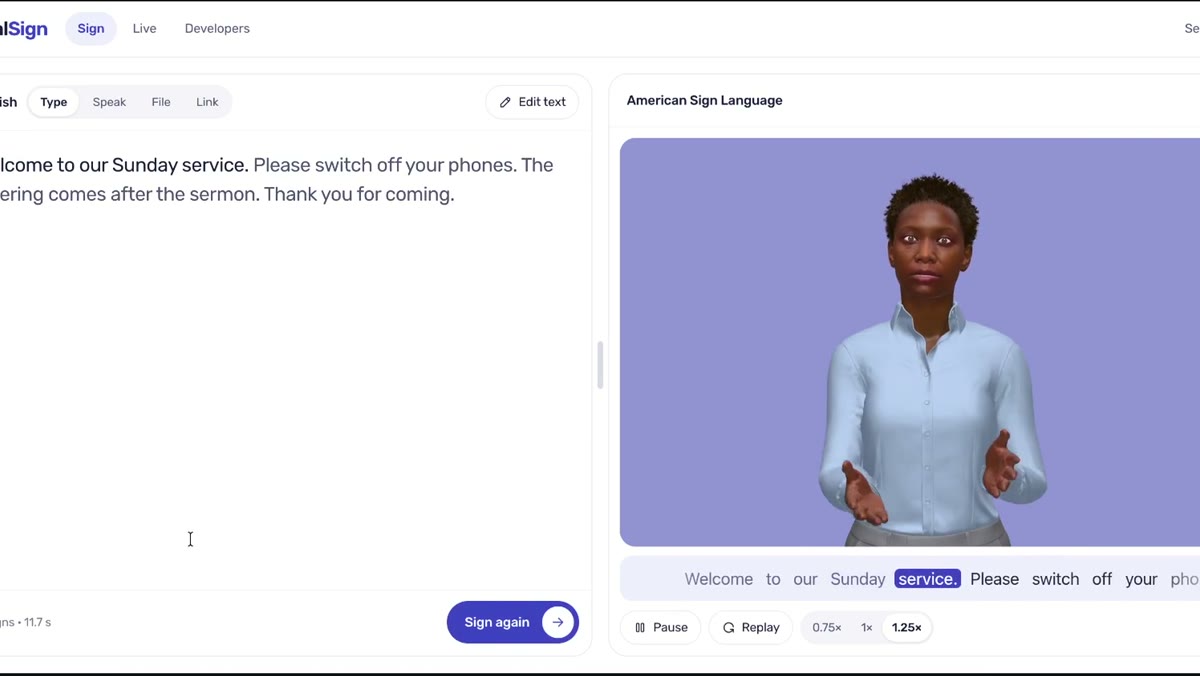
Task: Click the word "Sunday" in the transcript
Action: pyautogui.click(x=858, y=579)
